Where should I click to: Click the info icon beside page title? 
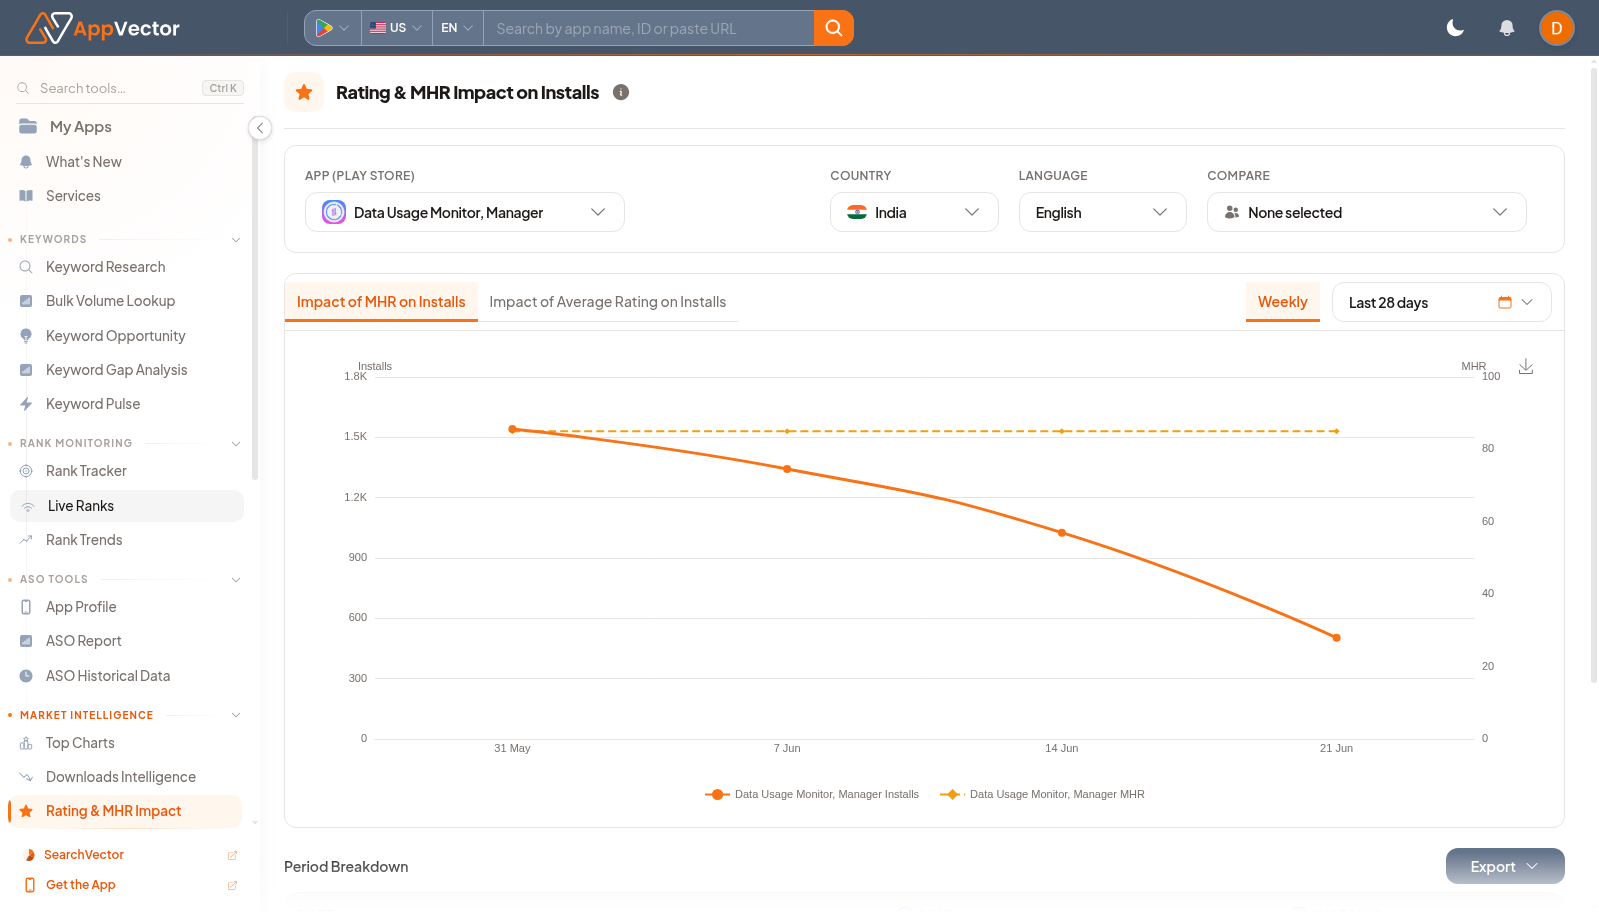tap(621, 92)
